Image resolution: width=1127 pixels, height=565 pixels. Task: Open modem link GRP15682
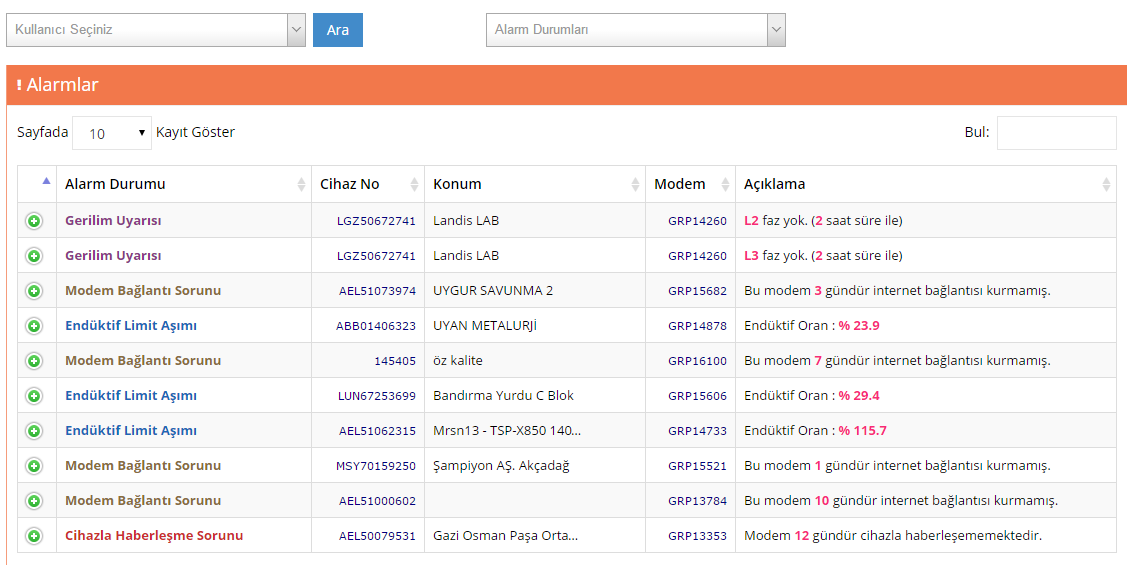point(697,291)
